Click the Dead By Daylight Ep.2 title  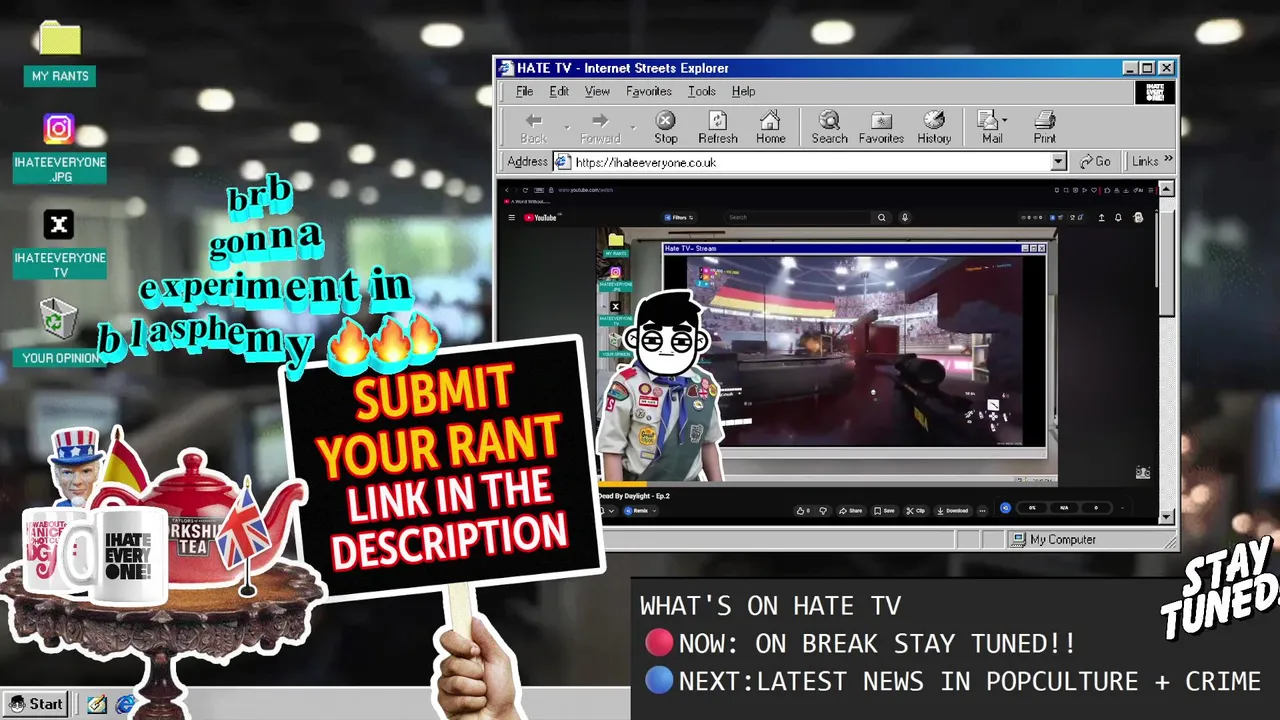[x=634, y=496]
